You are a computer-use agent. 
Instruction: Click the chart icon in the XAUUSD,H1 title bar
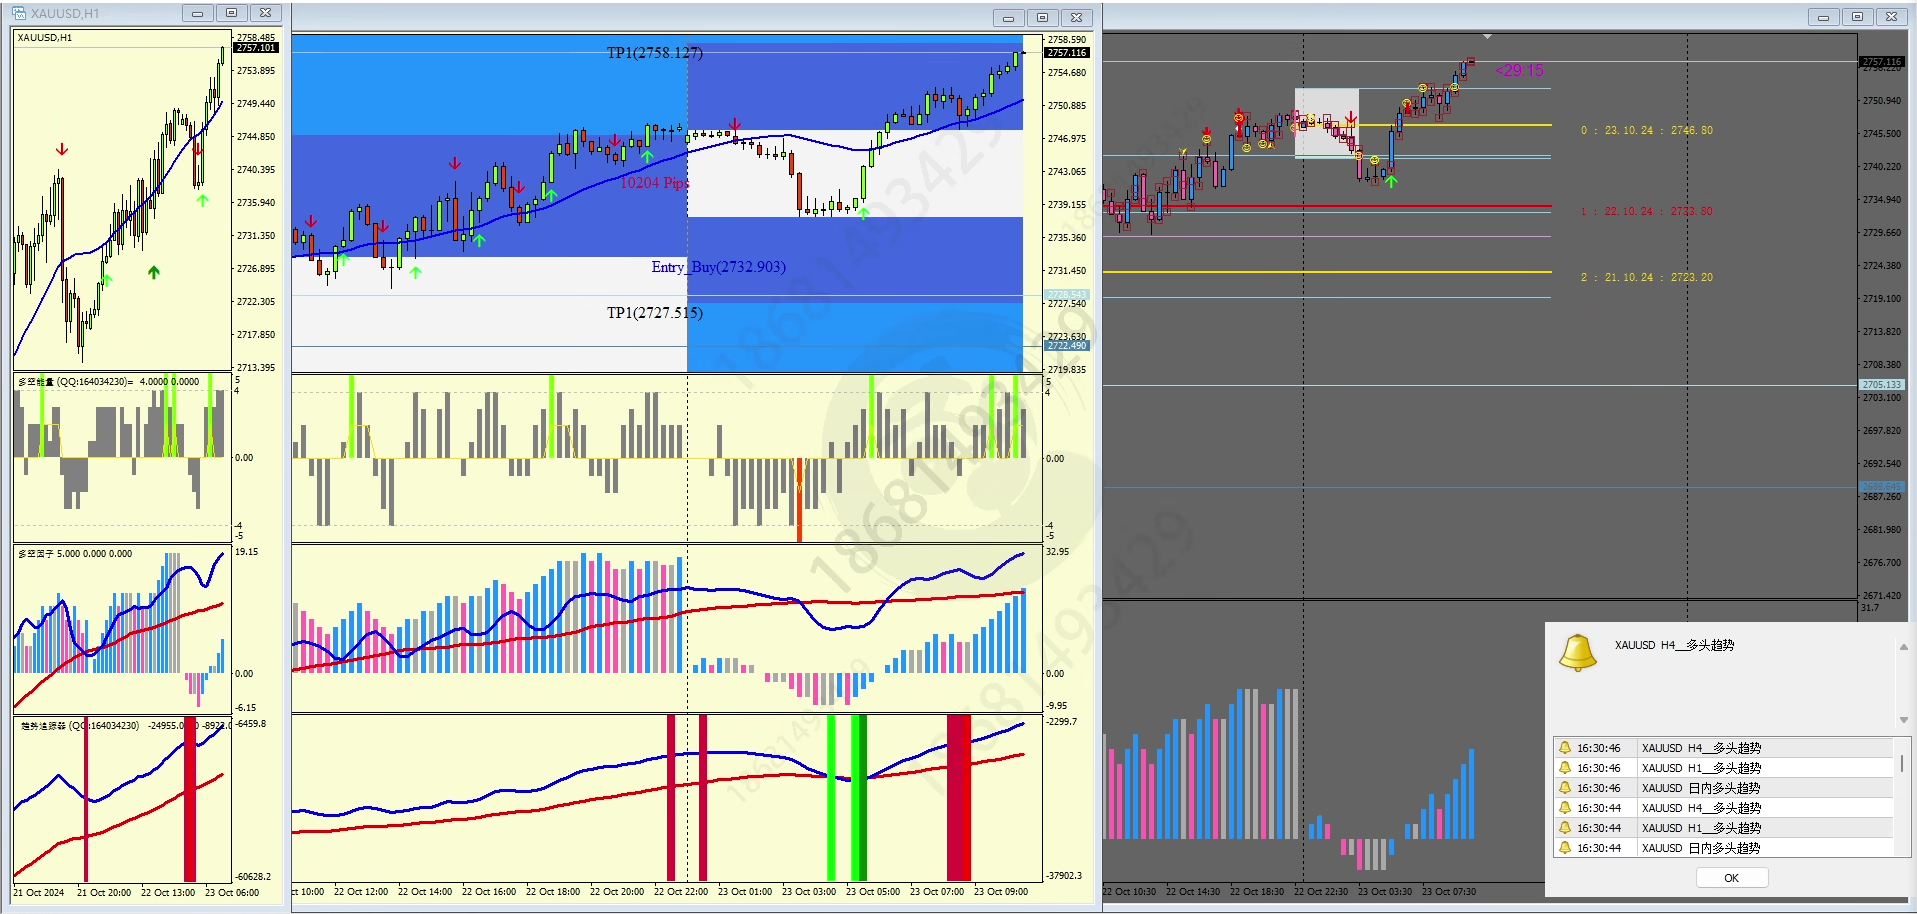click(19, 13)
